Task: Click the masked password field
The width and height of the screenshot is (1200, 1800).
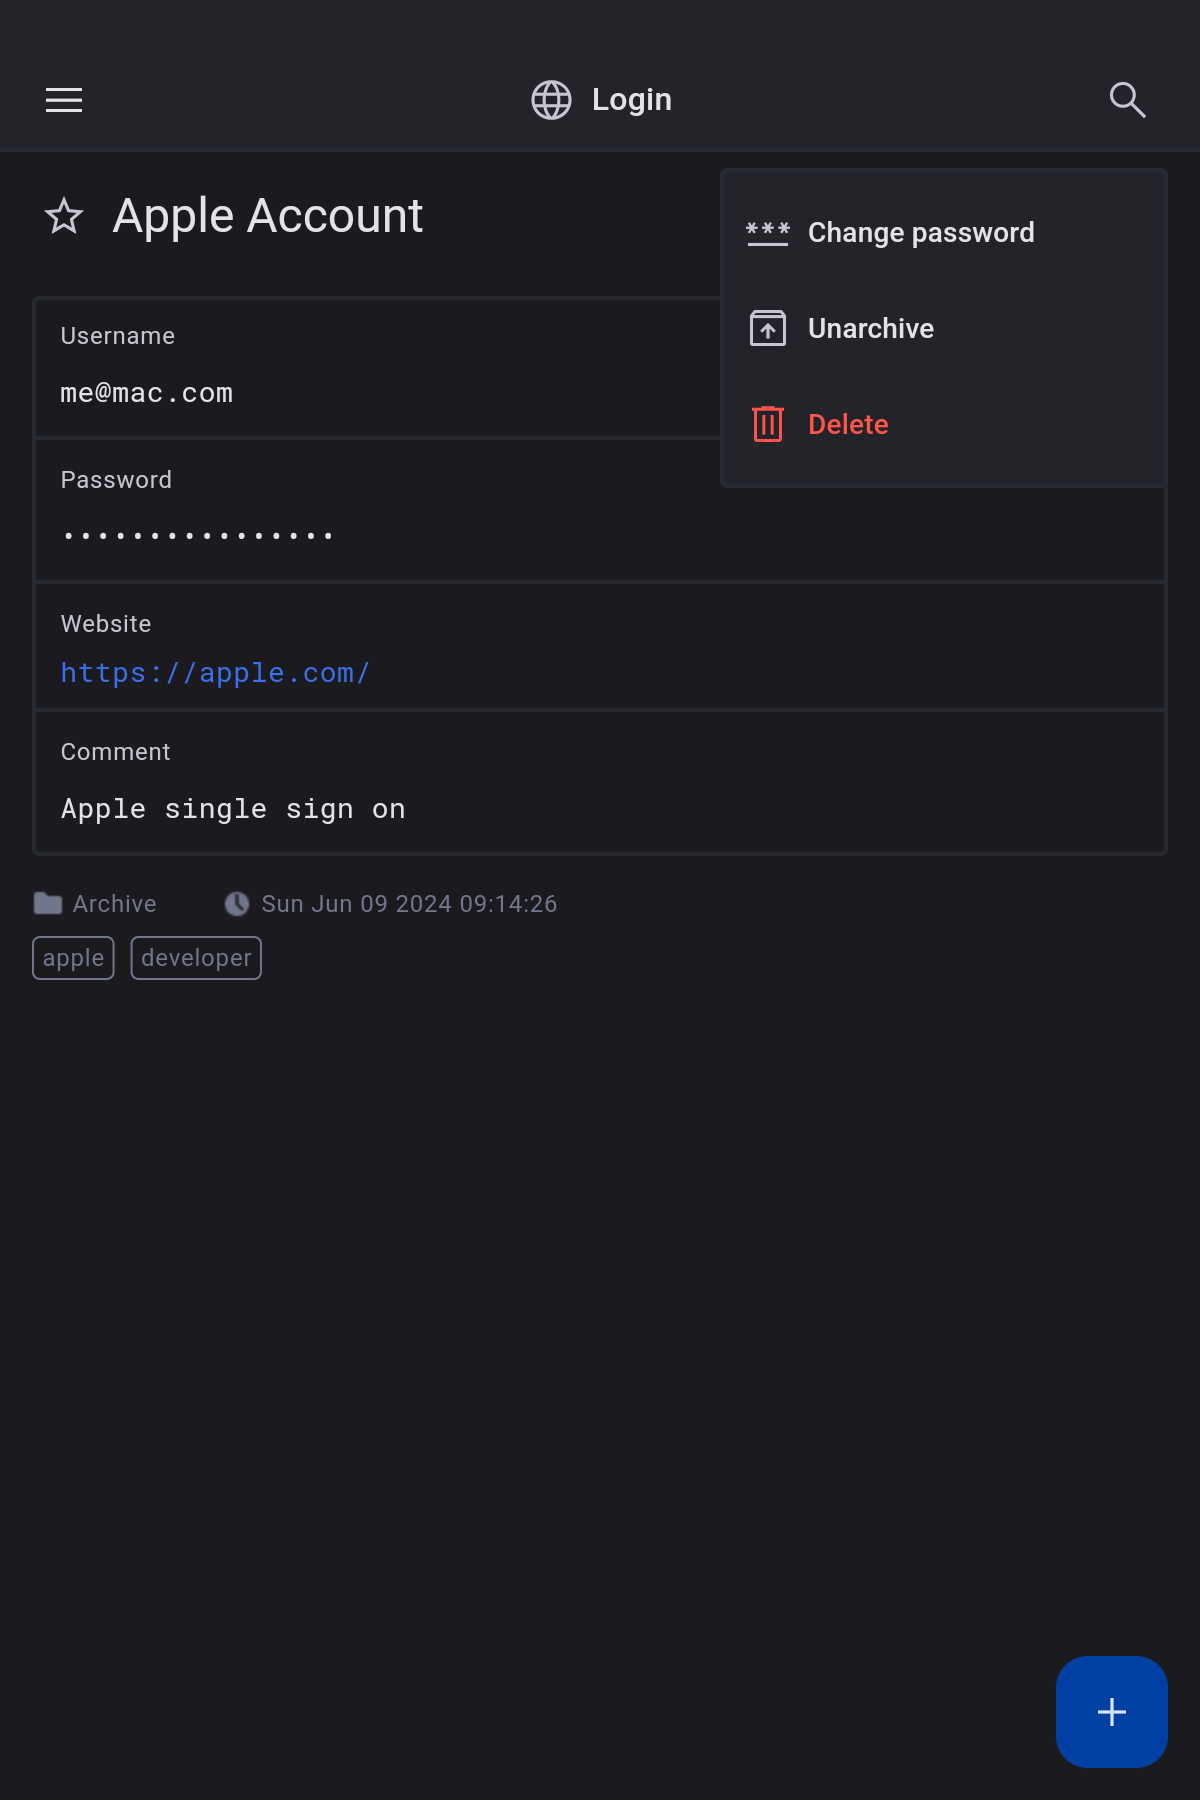Action: [x=198, y=536]
